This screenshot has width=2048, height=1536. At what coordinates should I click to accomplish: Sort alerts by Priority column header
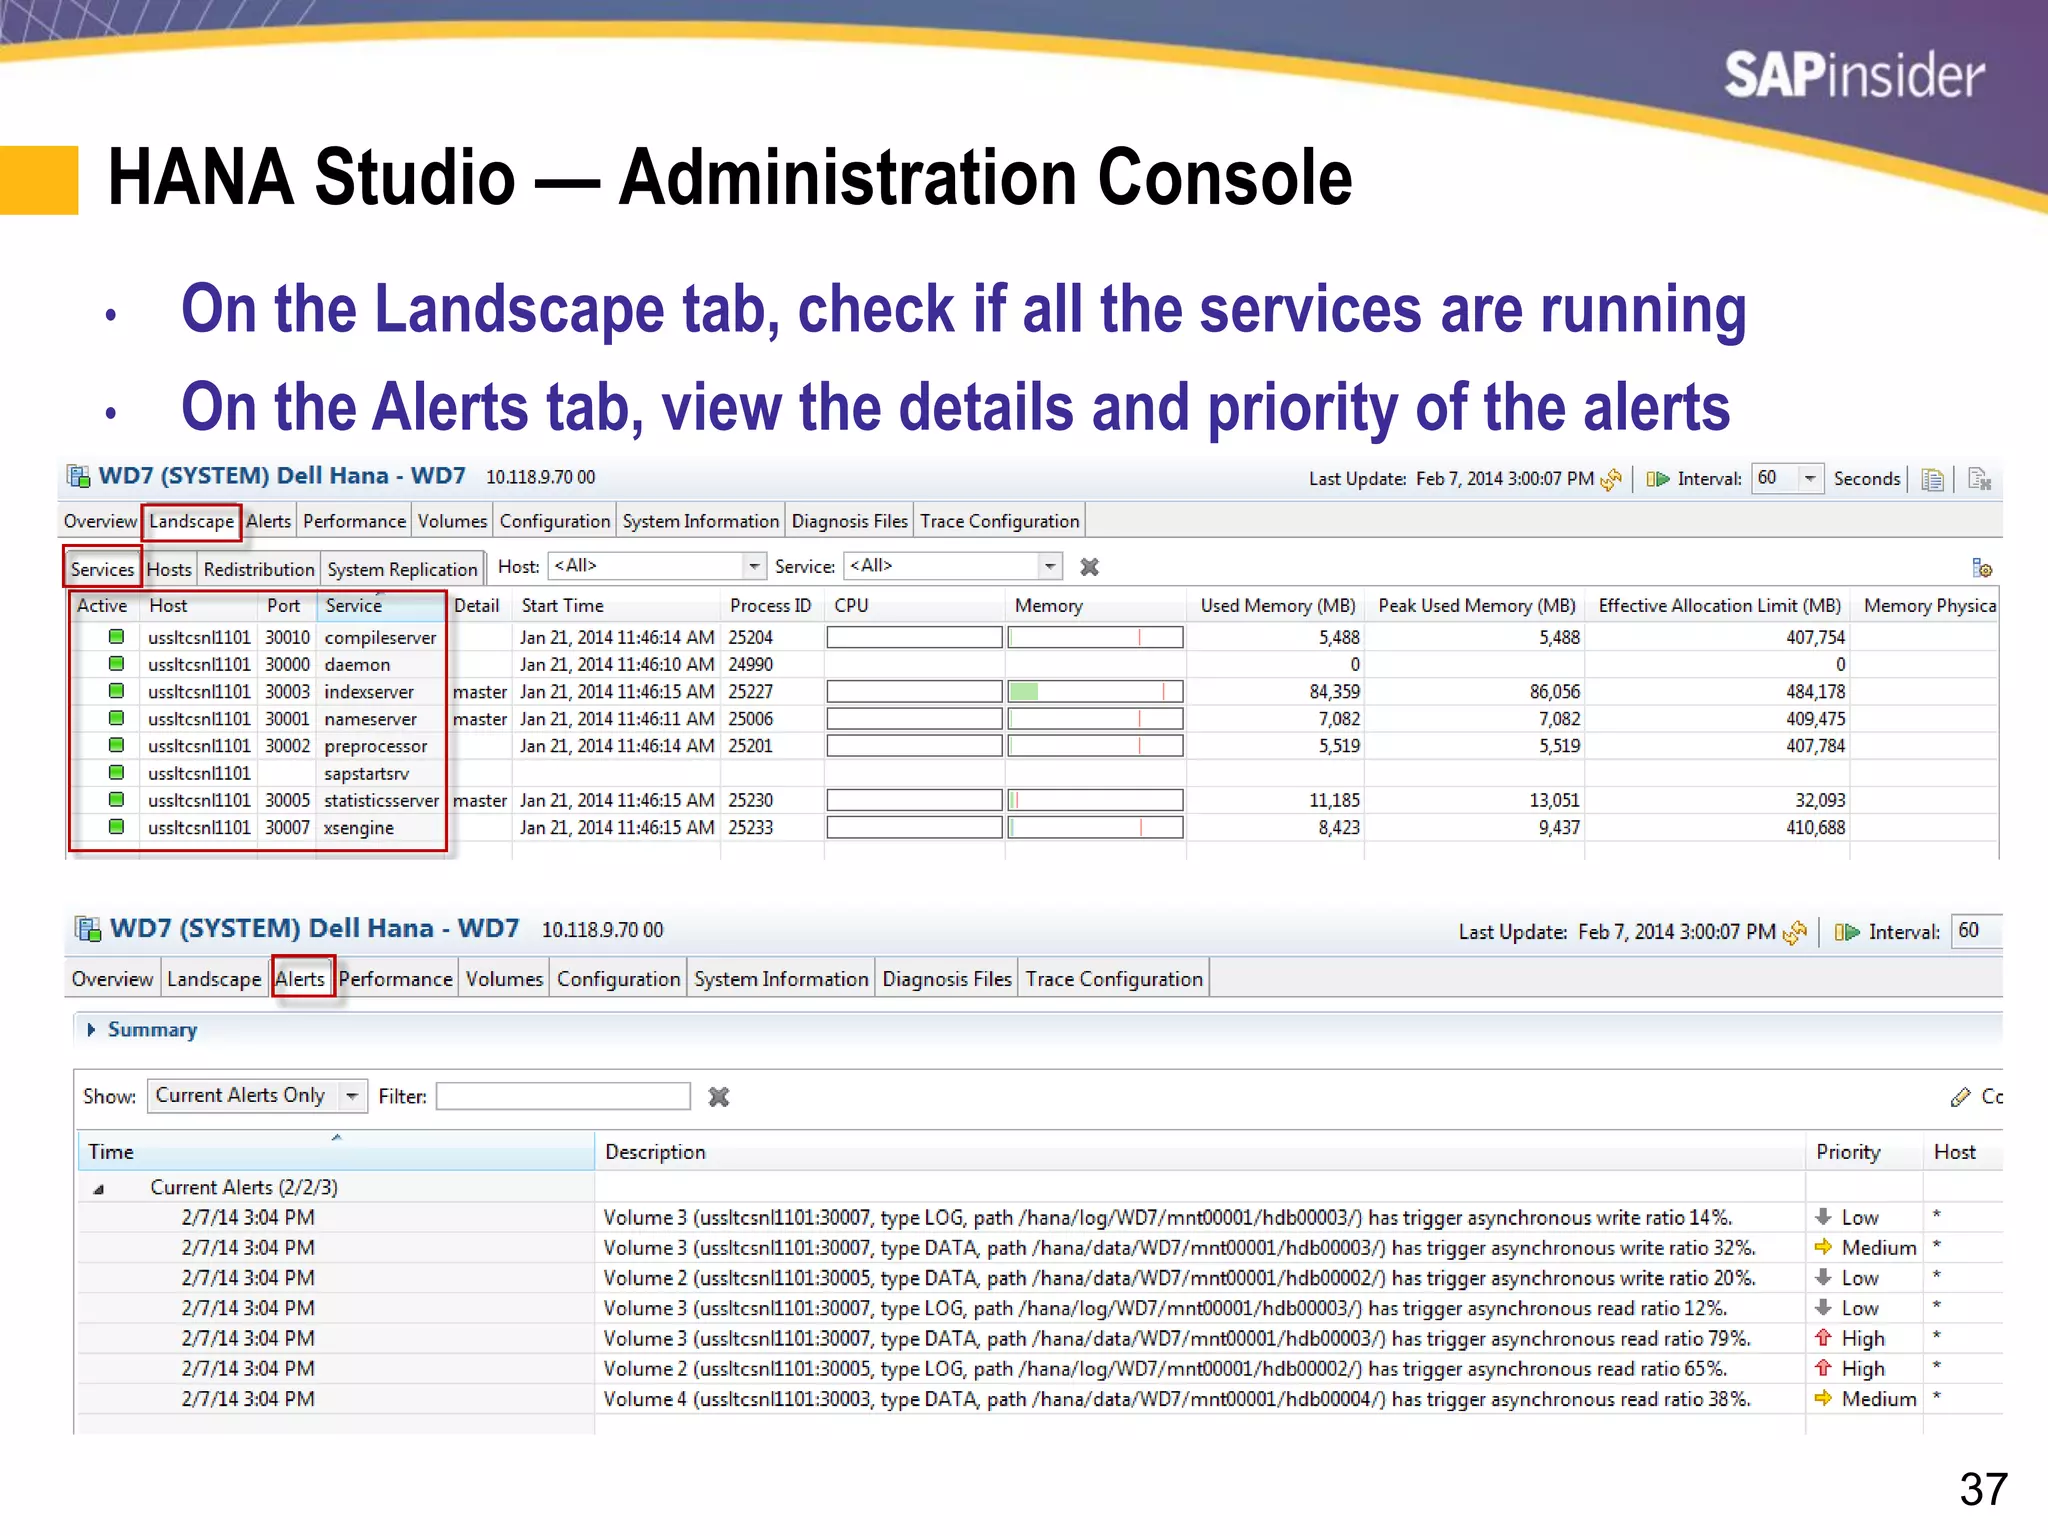click(x=1864, y=1152)
